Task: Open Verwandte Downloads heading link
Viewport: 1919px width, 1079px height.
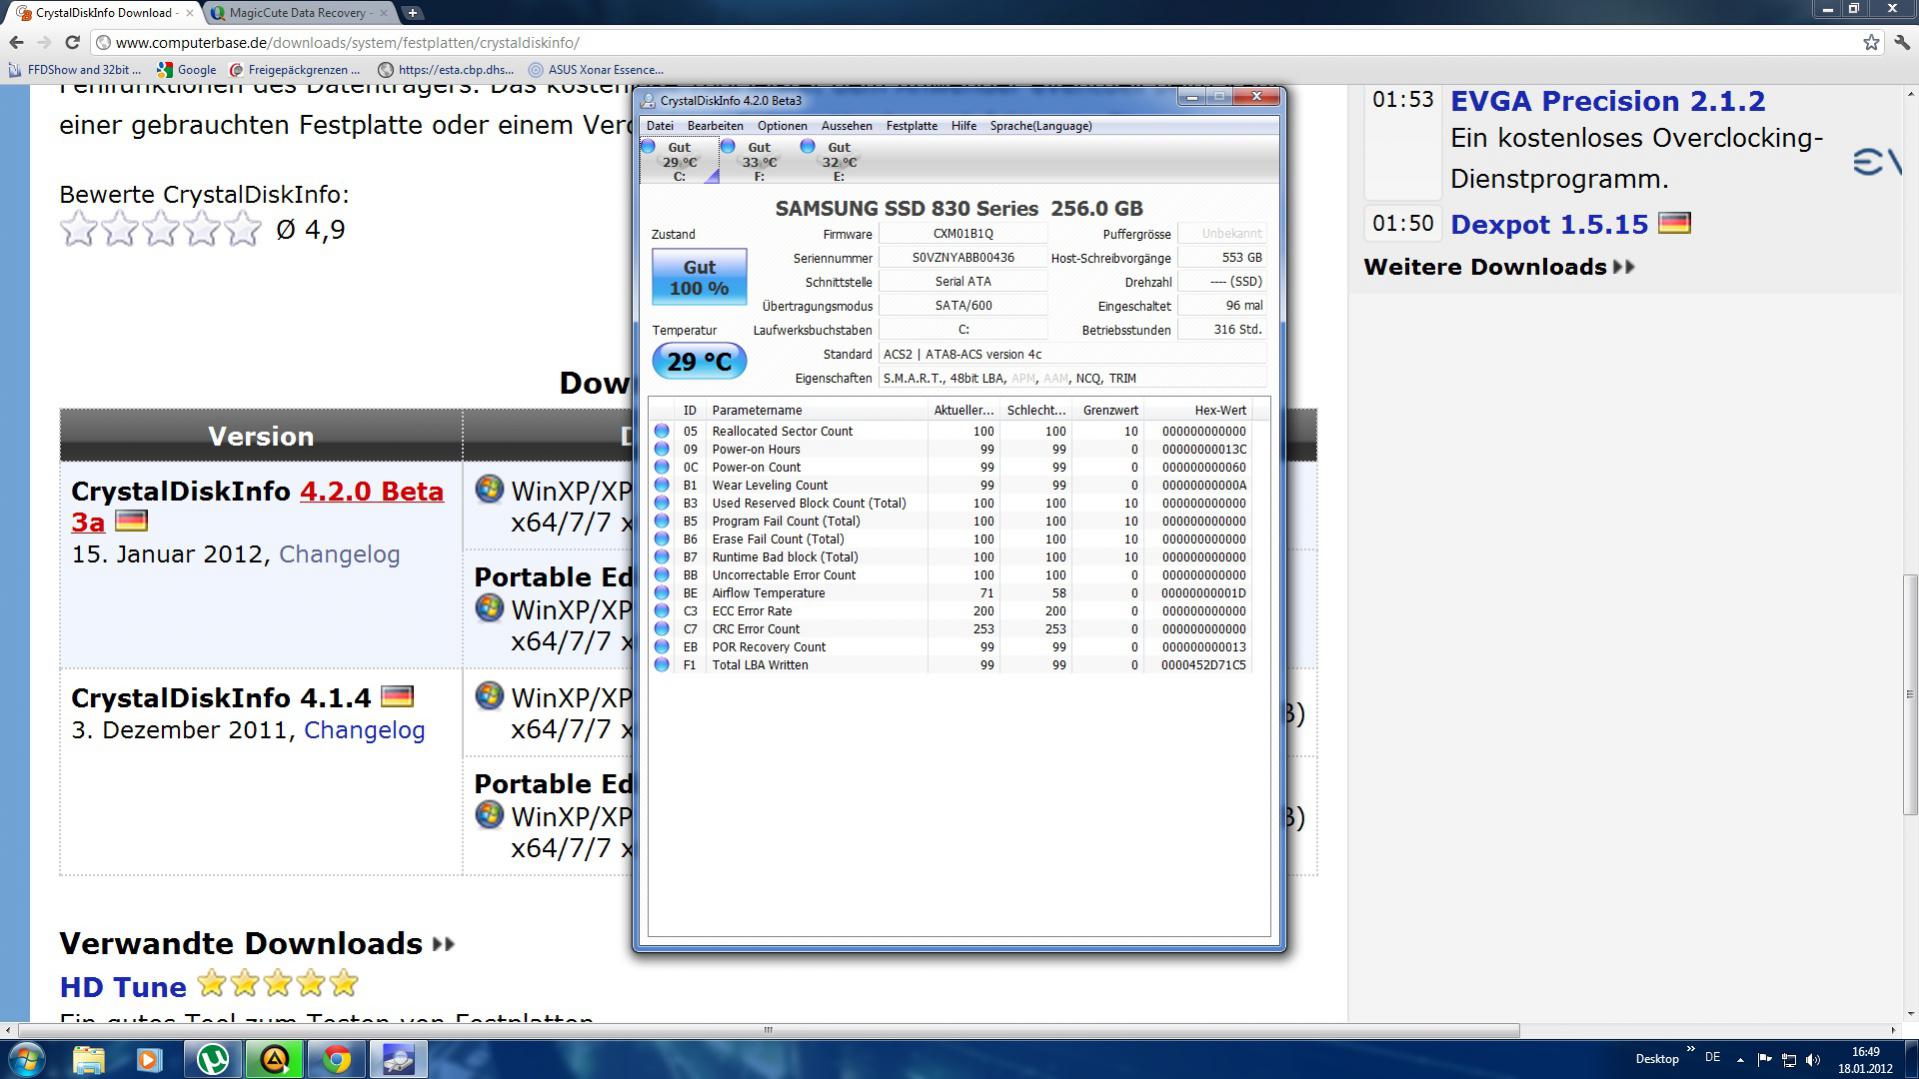Action: pyautogui.click(x=257, y=943)
